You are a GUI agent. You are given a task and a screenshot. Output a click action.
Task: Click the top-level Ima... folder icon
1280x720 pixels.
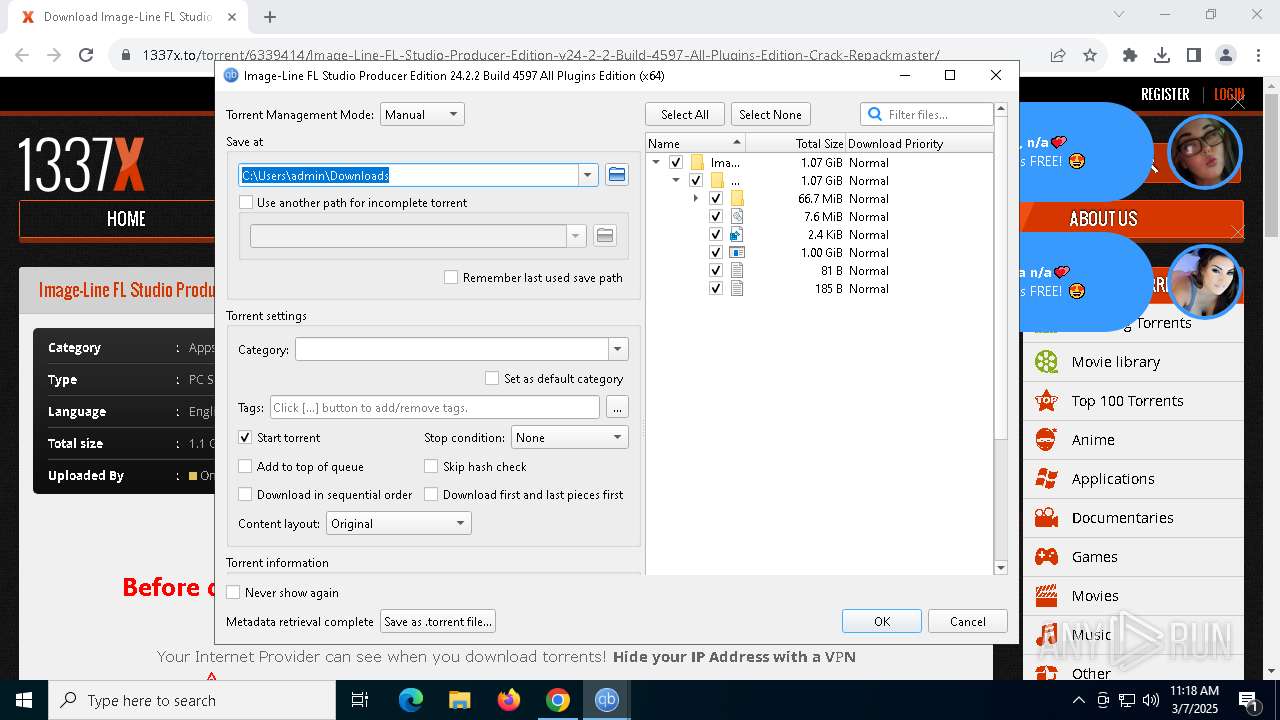pyautogui.click(x=697, y=163)
